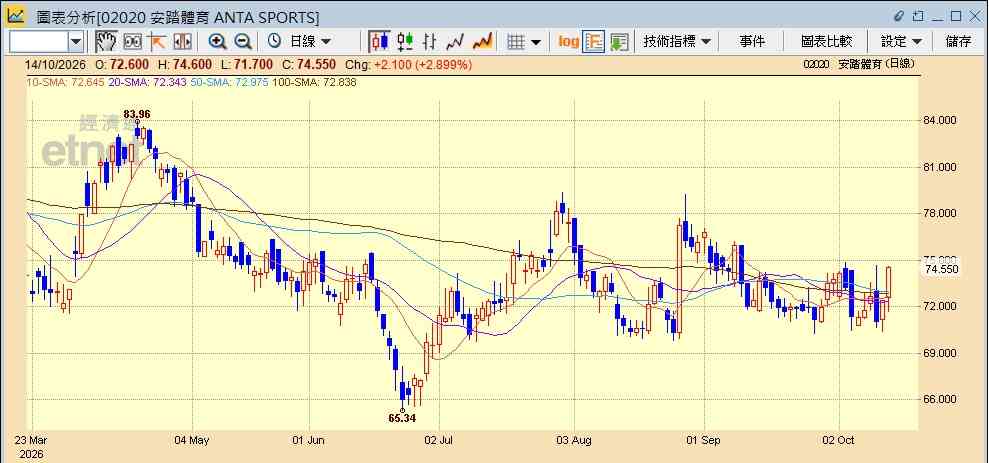Click the green download arrow icon
Viewport: 989px width, 463px height.
619,42
